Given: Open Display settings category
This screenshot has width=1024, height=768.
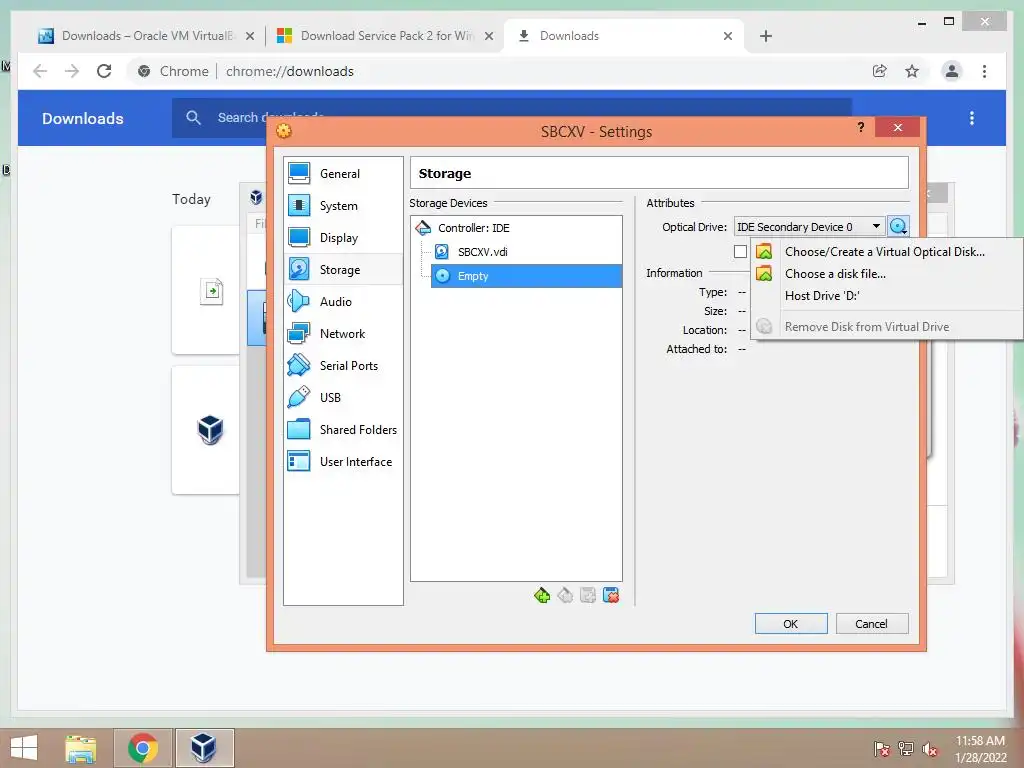Looking at the screenshot, I should 343,238.
